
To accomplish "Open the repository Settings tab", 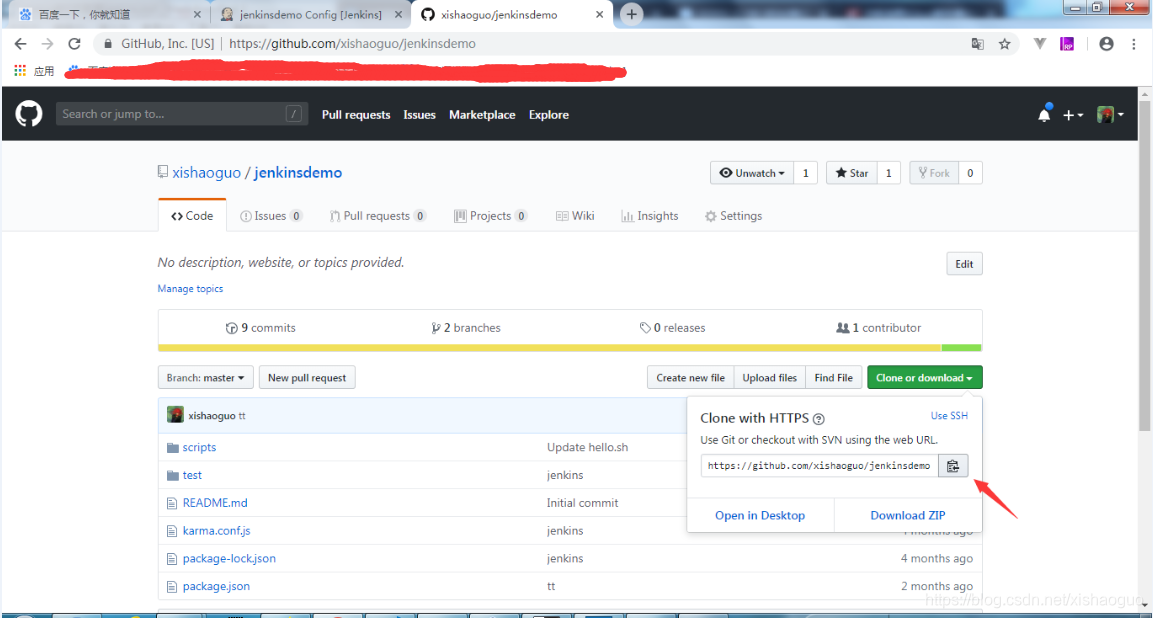I will pos(733,216).
